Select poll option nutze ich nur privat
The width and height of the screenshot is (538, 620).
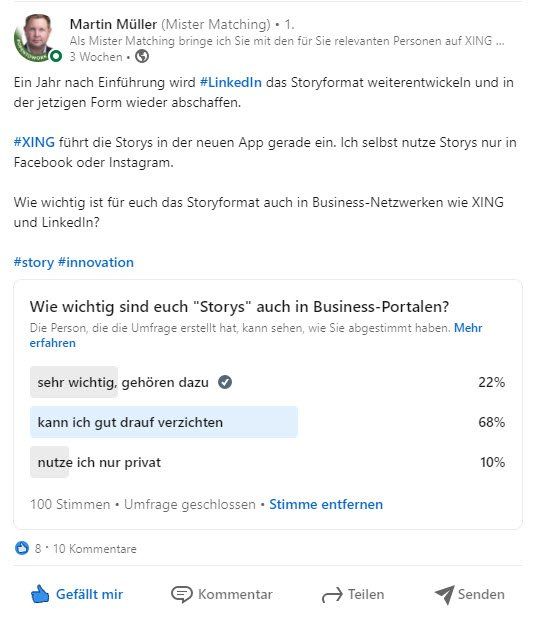pyautogui.click(x=268, y=462)
